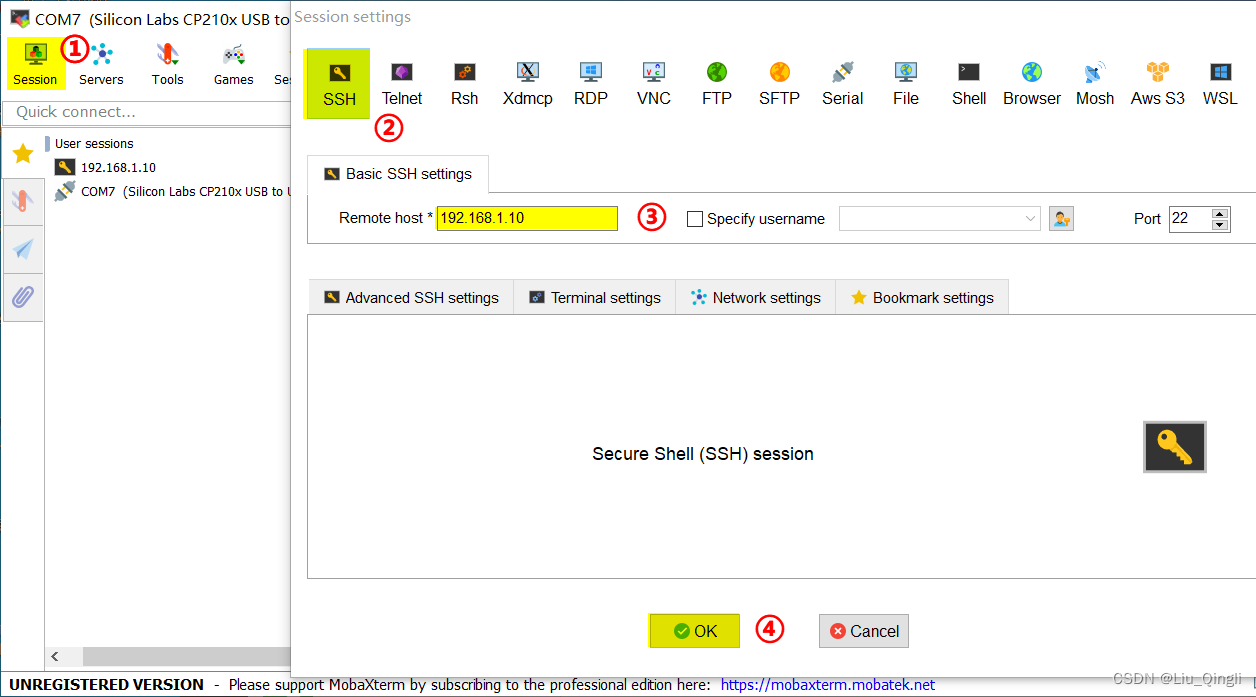The image size is (1256, 697).
Task: Open the Servers toolbar icon
Action: (x=101, y=63)
